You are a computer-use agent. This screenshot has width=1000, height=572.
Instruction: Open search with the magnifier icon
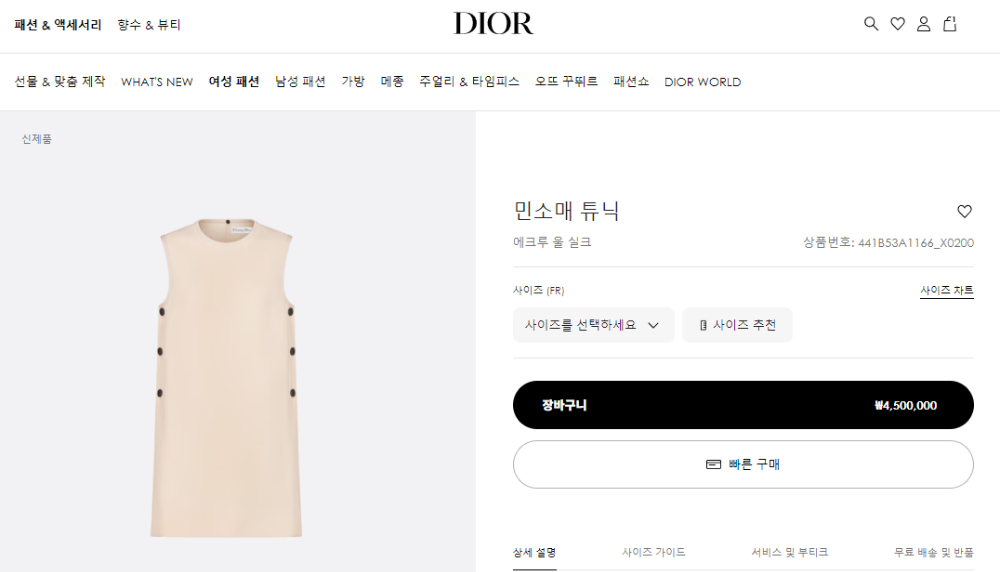click(871, 24)
